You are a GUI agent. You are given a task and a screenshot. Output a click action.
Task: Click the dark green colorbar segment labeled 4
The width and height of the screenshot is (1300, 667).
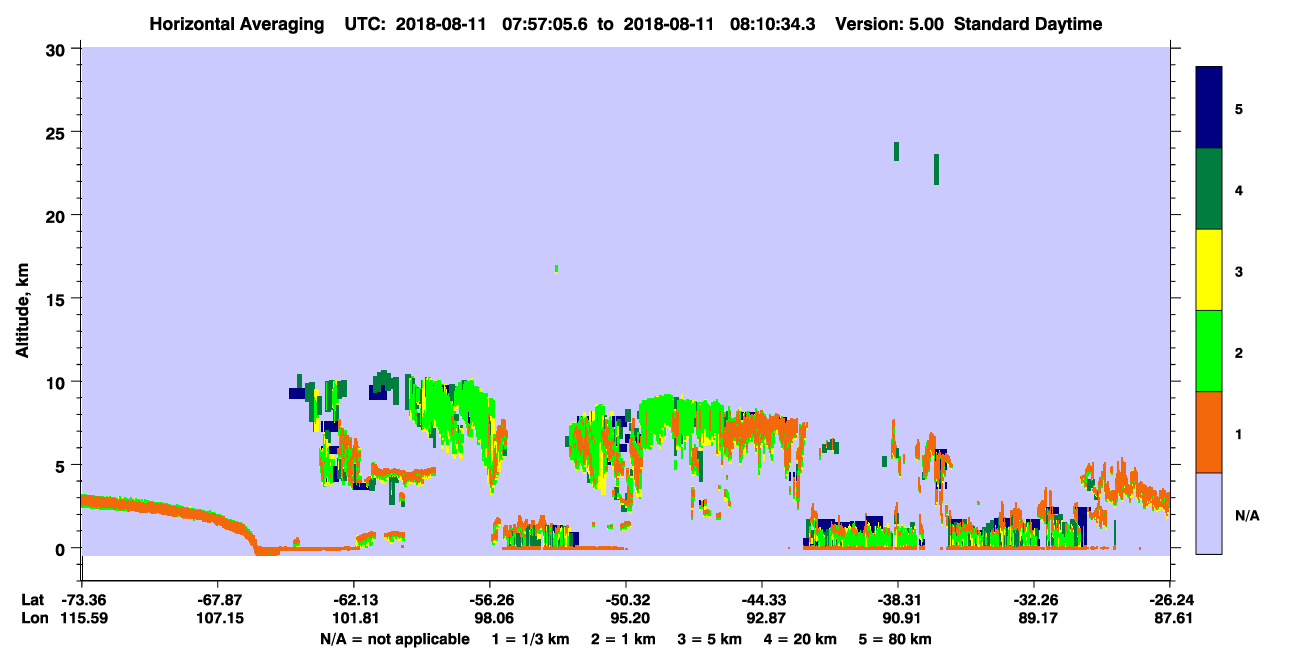point(1209,189)
